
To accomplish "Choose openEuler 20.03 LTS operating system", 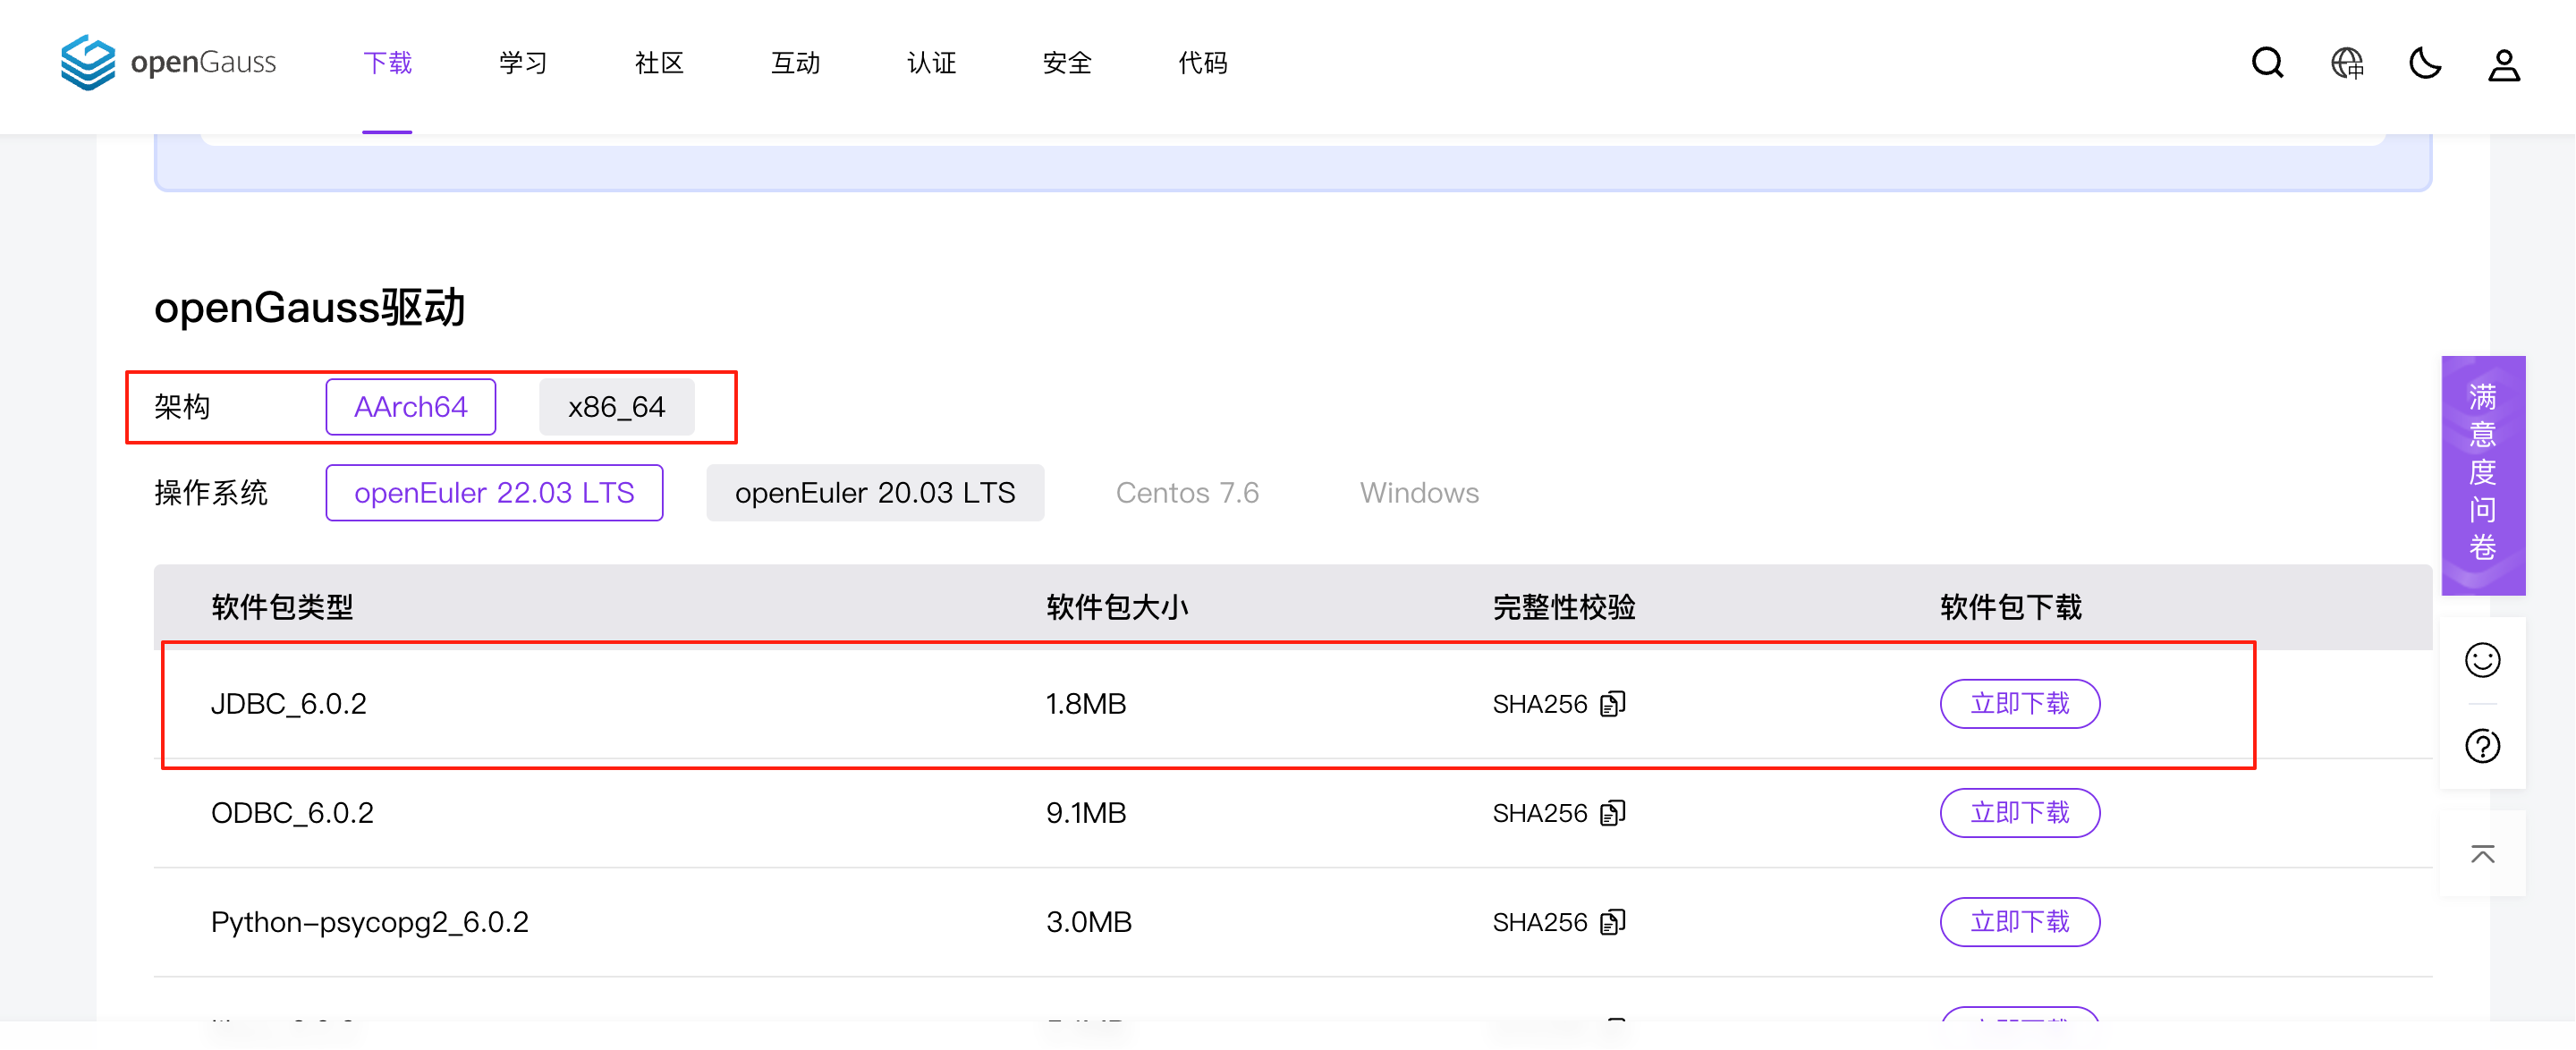I will point(874,493).
